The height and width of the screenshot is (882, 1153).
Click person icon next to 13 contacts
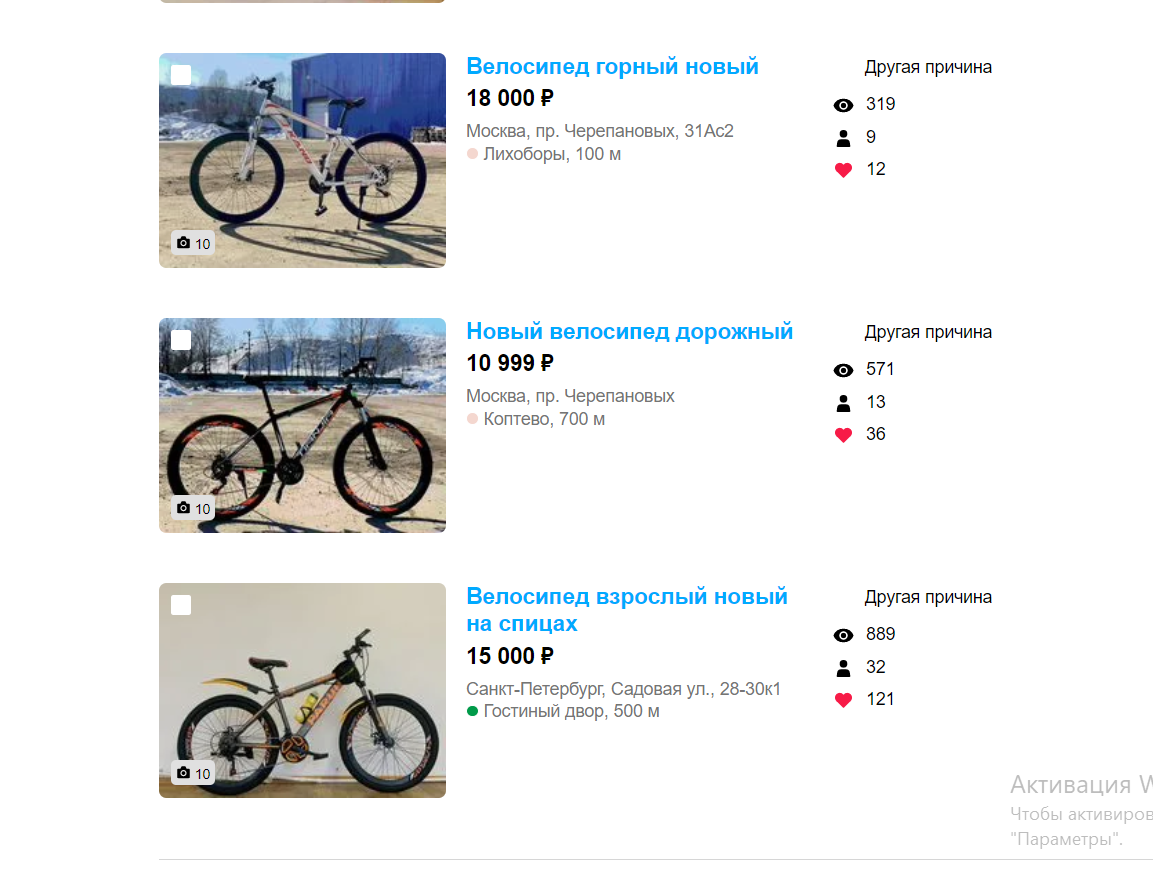[843, 402]
